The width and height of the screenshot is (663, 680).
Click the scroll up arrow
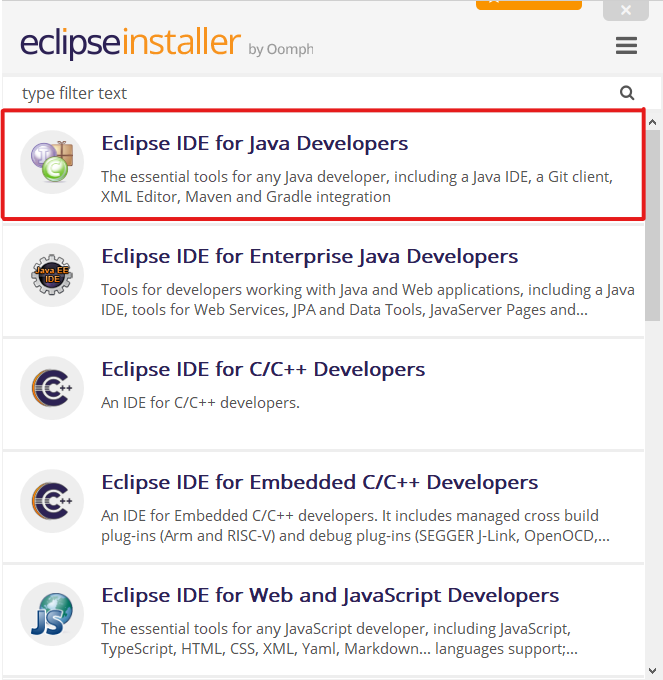click(x=652, y=123)
